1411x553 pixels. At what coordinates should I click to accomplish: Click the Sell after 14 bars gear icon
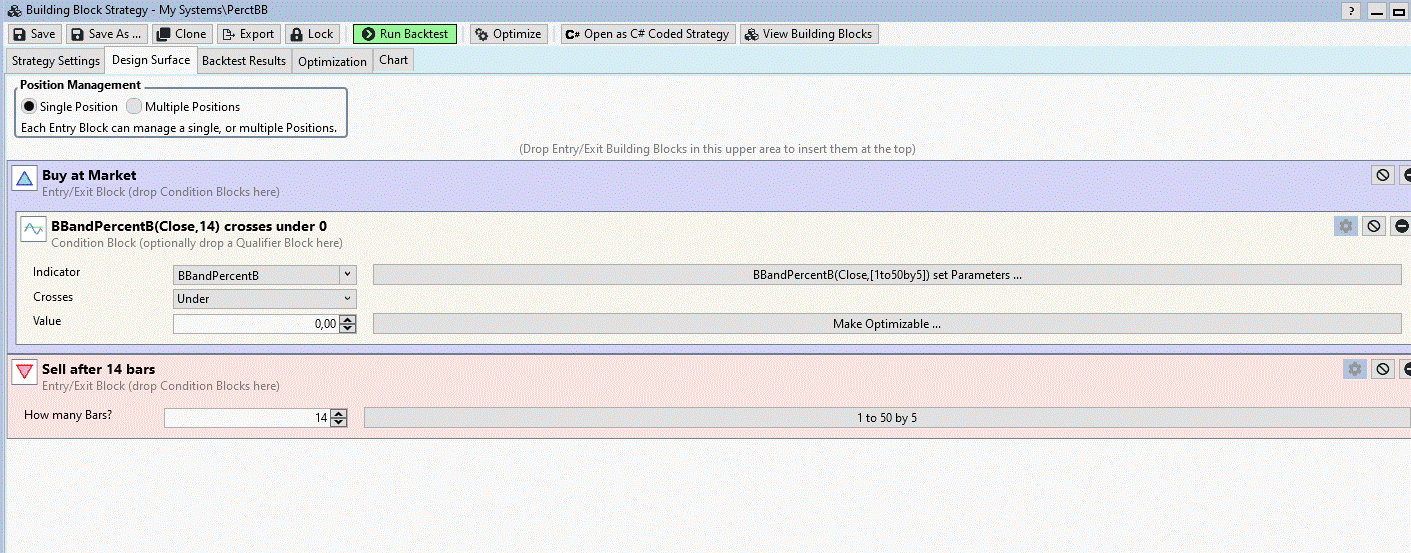(x=1355, y=369)
